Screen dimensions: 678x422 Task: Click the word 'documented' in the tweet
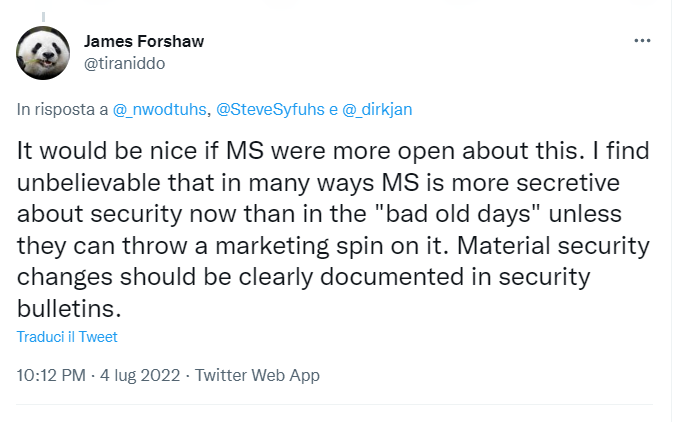[340, 277]
